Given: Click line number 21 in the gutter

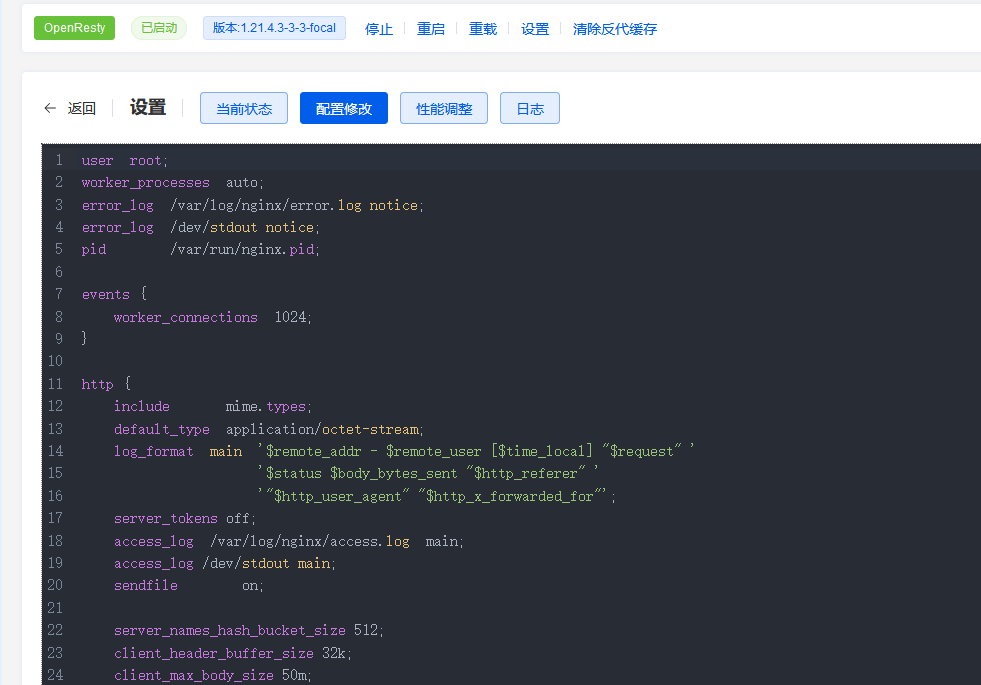Looking at the screenshot, I should coord(55,607).
